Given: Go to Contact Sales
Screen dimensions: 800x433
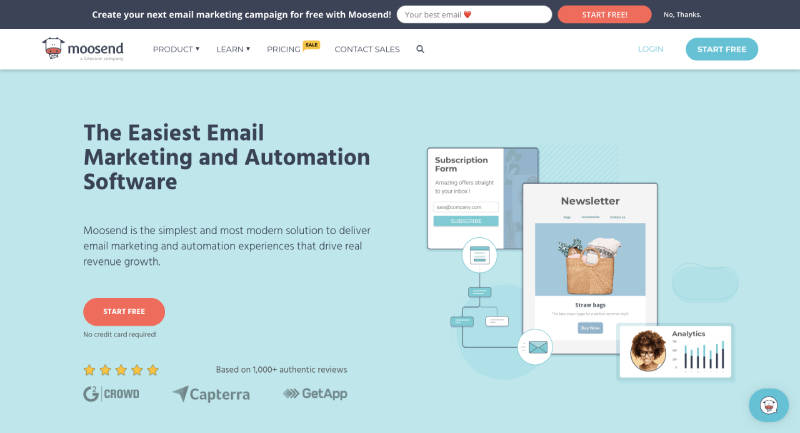Looking at the screenshot, I should pos(367,49).
